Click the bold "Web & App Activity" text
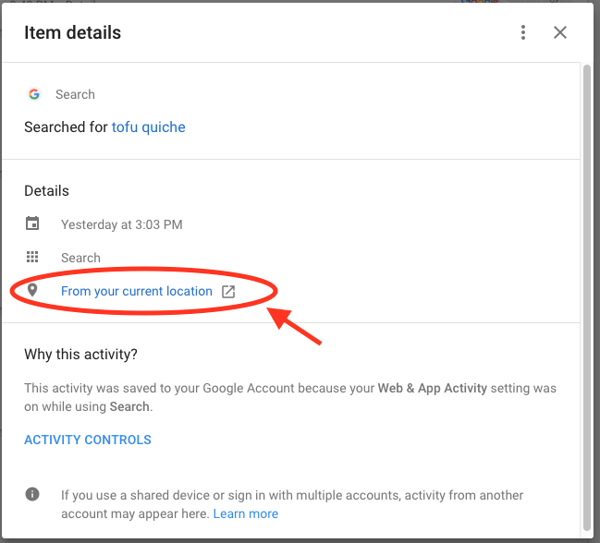 pos(437,388)
